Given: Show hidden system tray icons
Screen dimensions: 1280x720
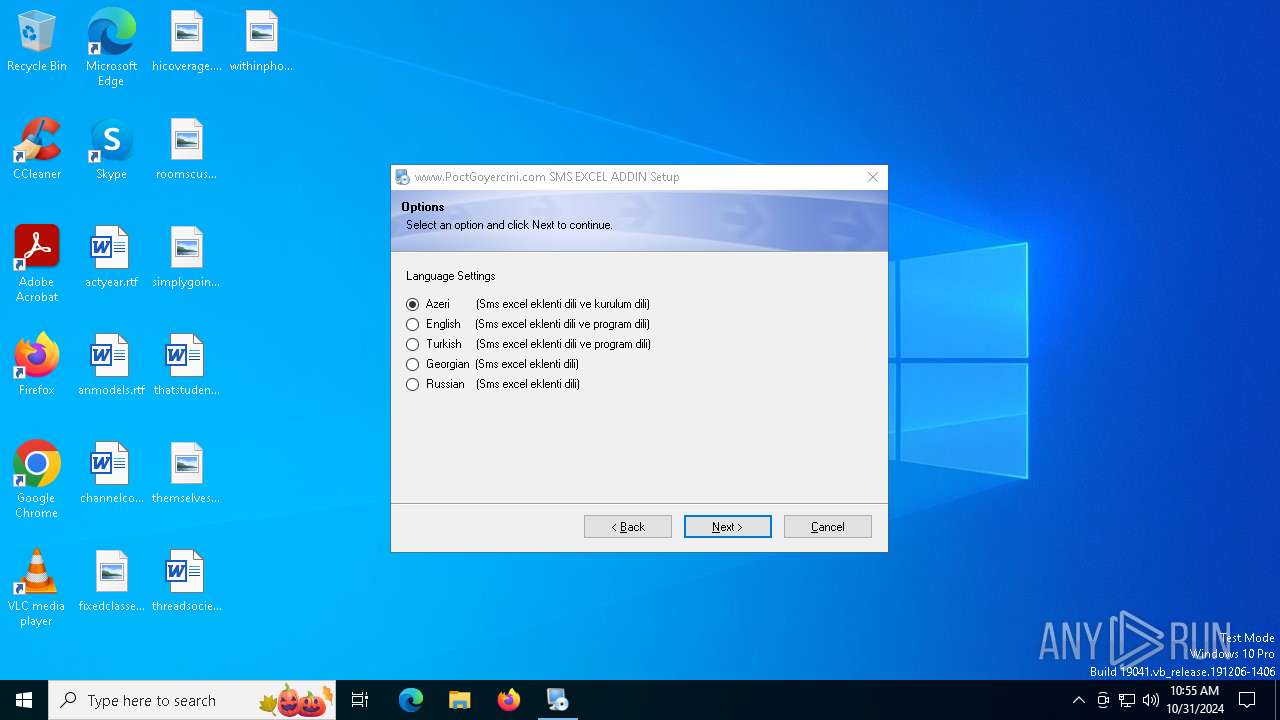Looking at the screenshot, I should [1078, 700].
